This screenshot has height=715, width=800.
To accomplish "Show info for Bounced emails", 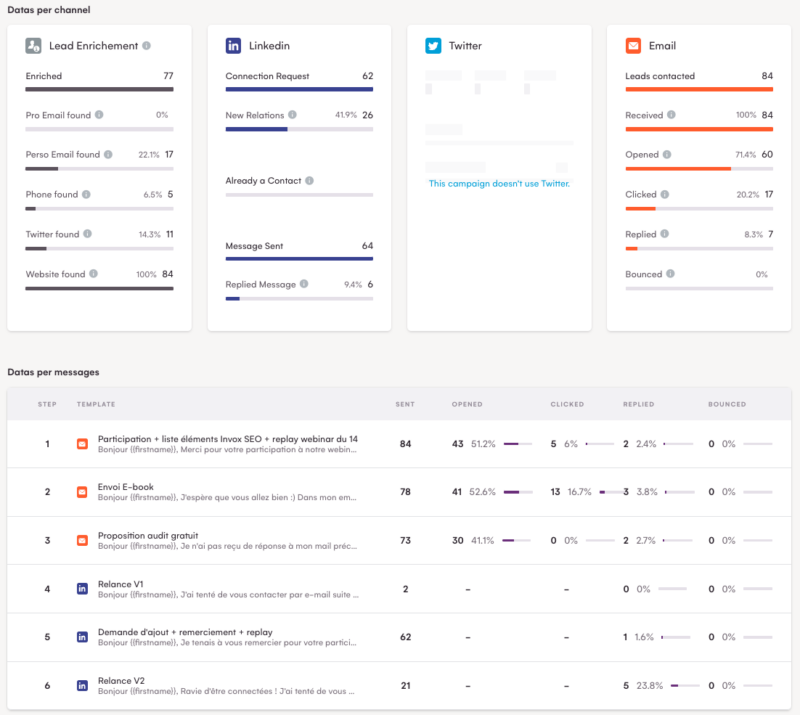I will click(x=670, y=274).
